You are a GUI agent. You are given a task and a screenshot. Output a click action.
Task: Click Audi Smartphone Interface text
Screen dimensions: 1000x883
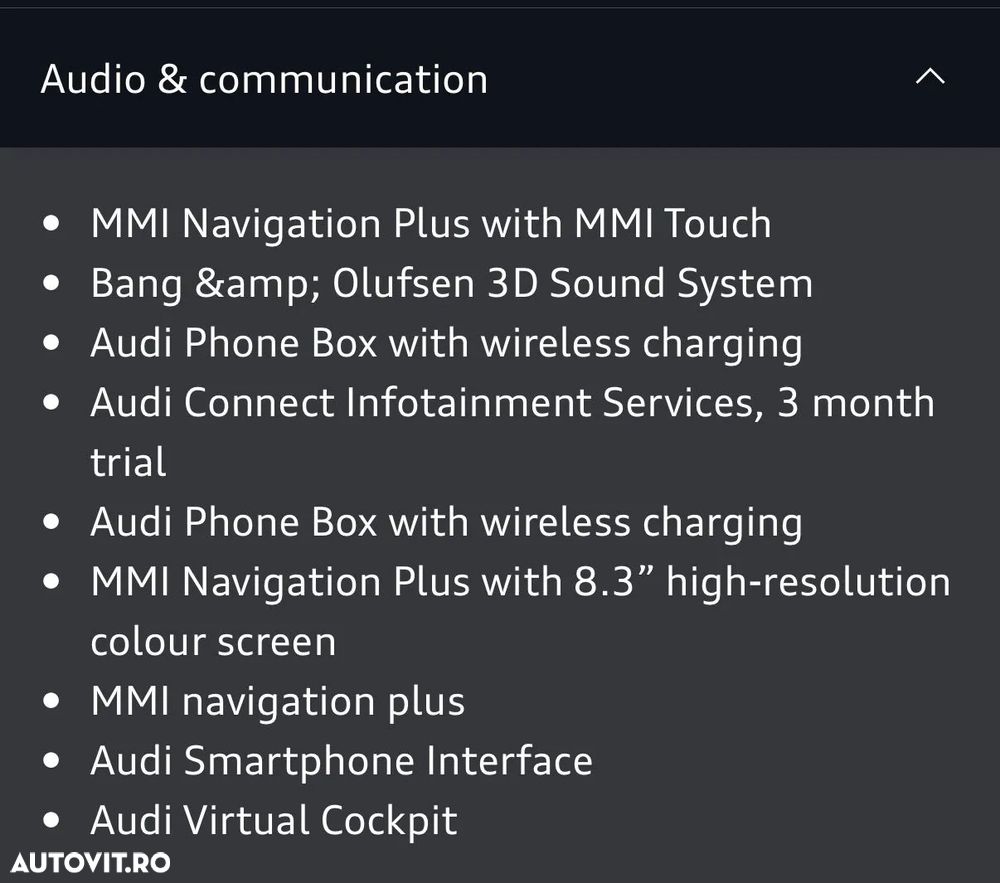pyautogui.click(x=341, y=761)
